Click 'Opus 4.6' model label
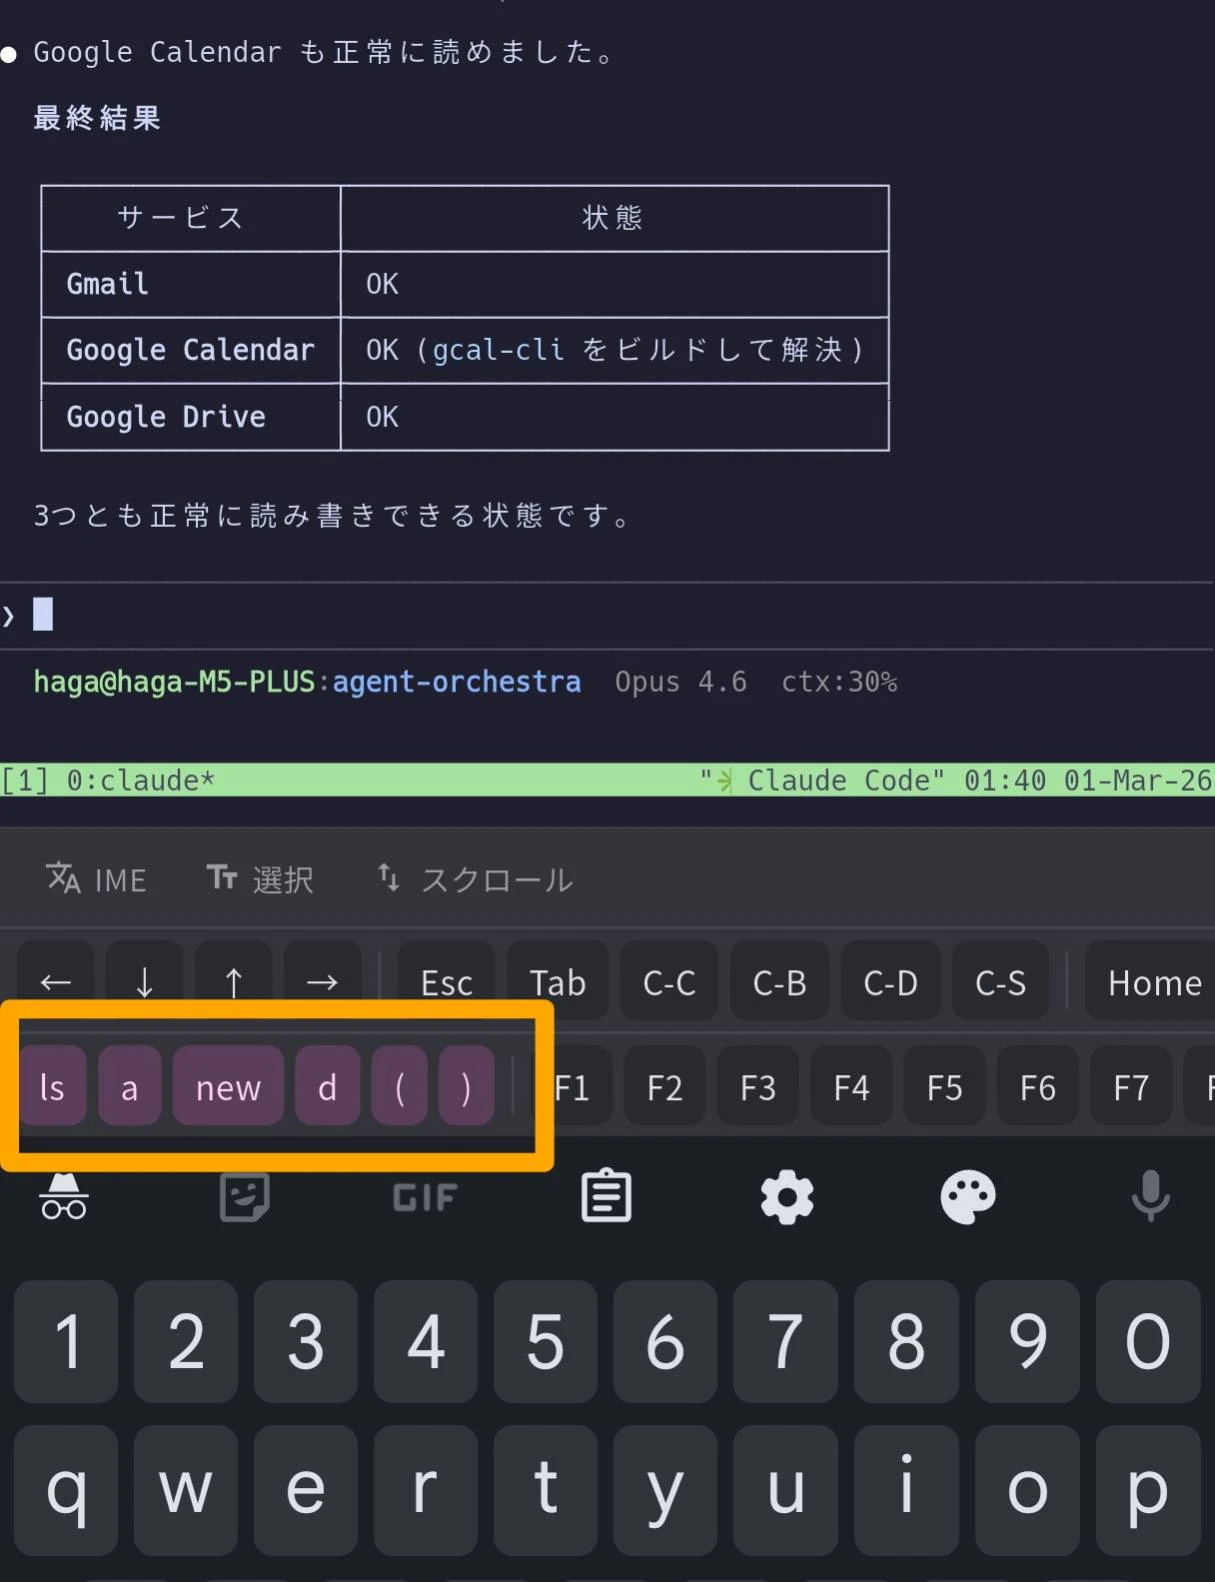1215x1582 pixels. coord(681,682)
